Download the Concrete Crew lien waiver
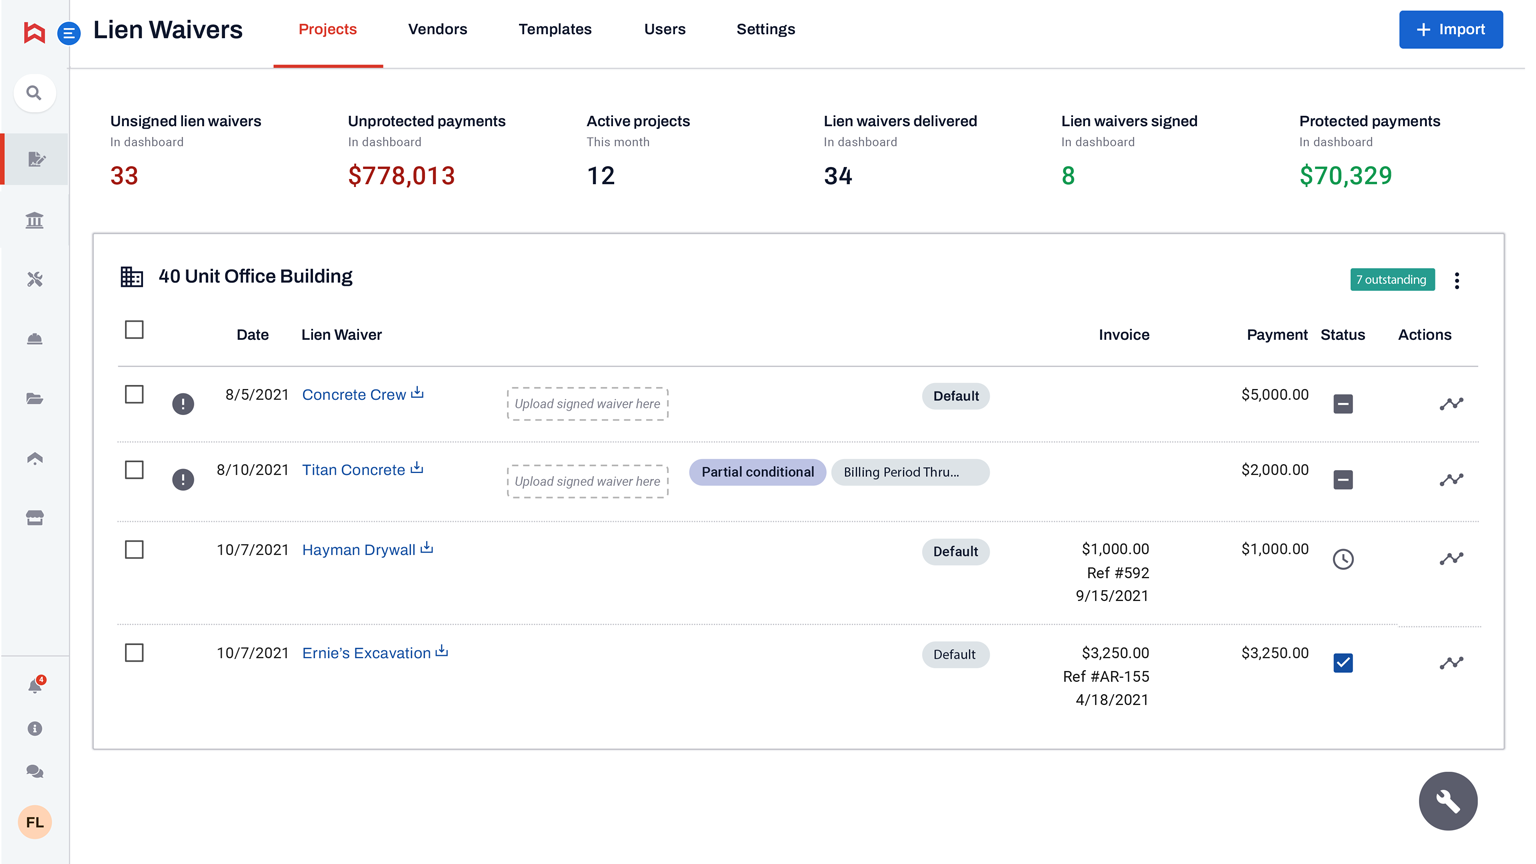This screenshot has width=1536, height=864. [418, 393]
